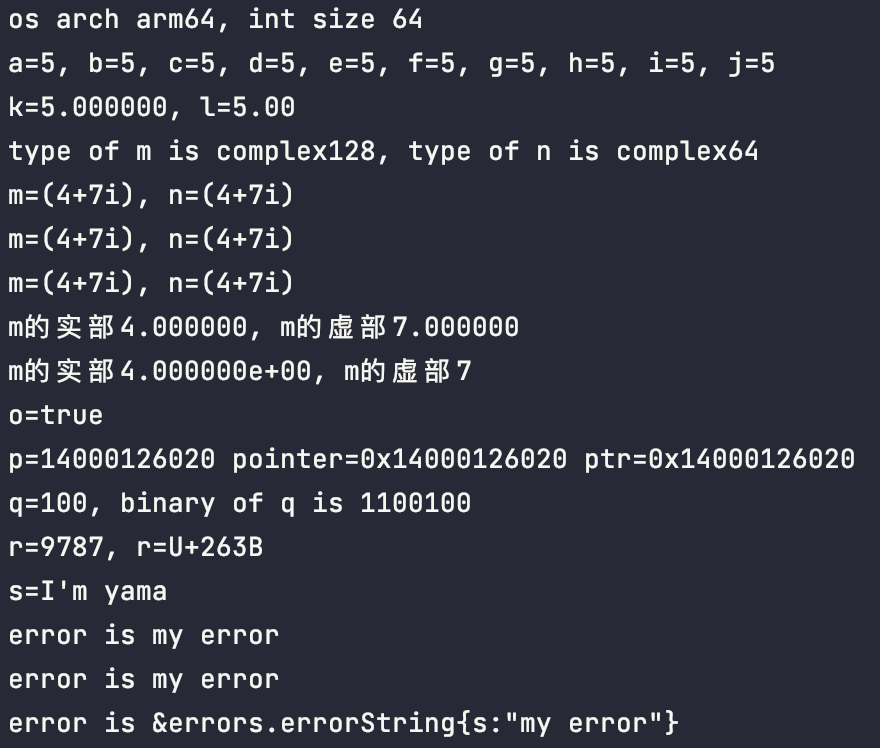Click the binary value '1100100'
880x748 pixels.
[415, 503]
